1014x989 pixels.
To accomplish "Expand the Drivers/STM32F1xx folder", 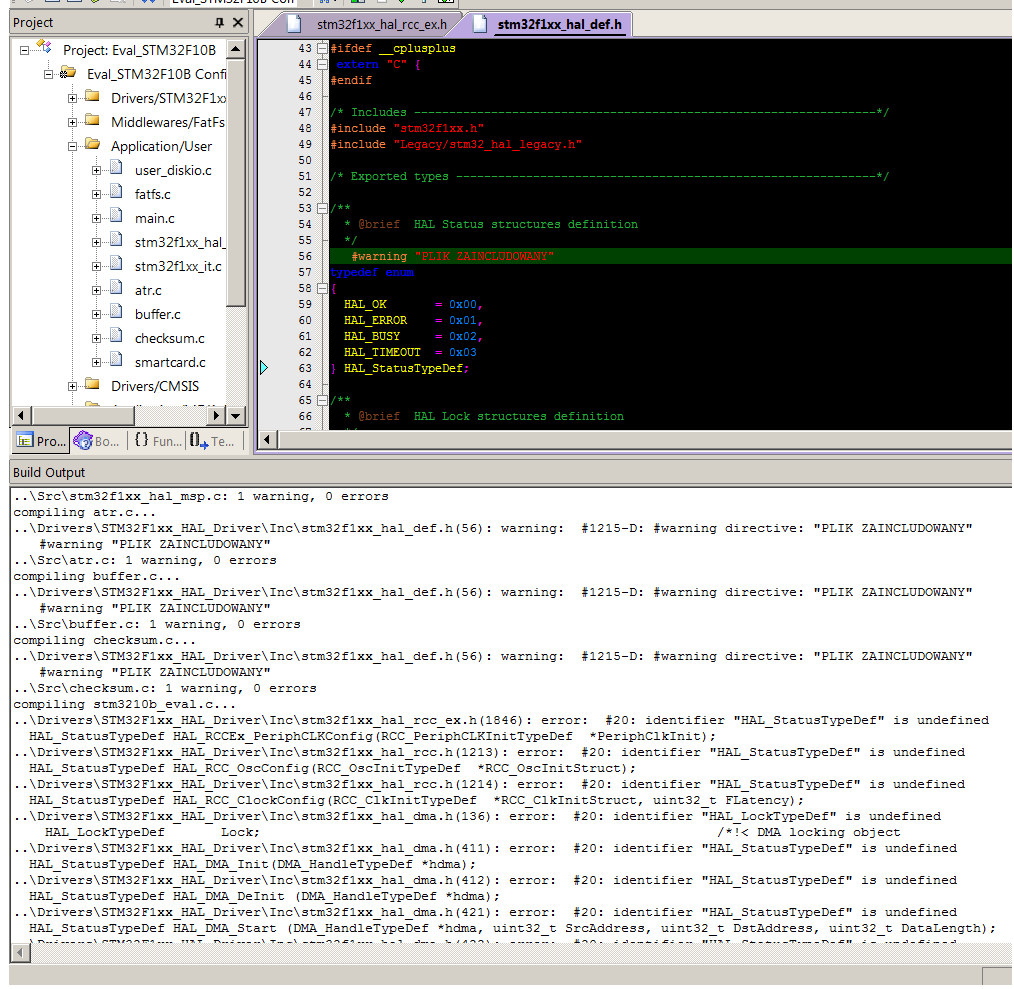I will 72,98.
